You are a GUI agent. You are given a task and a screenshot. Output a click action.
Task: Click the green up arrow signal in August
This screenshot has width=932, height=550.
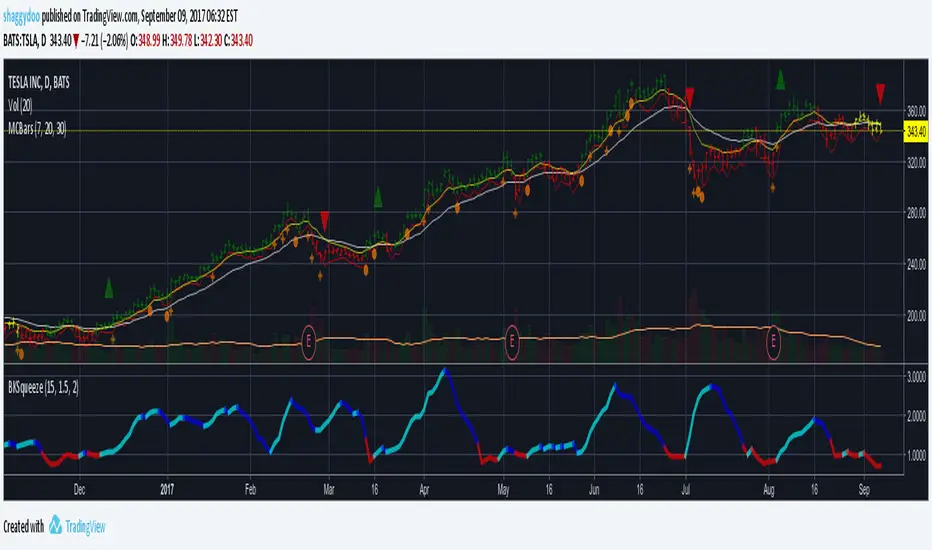pos(780,80)
